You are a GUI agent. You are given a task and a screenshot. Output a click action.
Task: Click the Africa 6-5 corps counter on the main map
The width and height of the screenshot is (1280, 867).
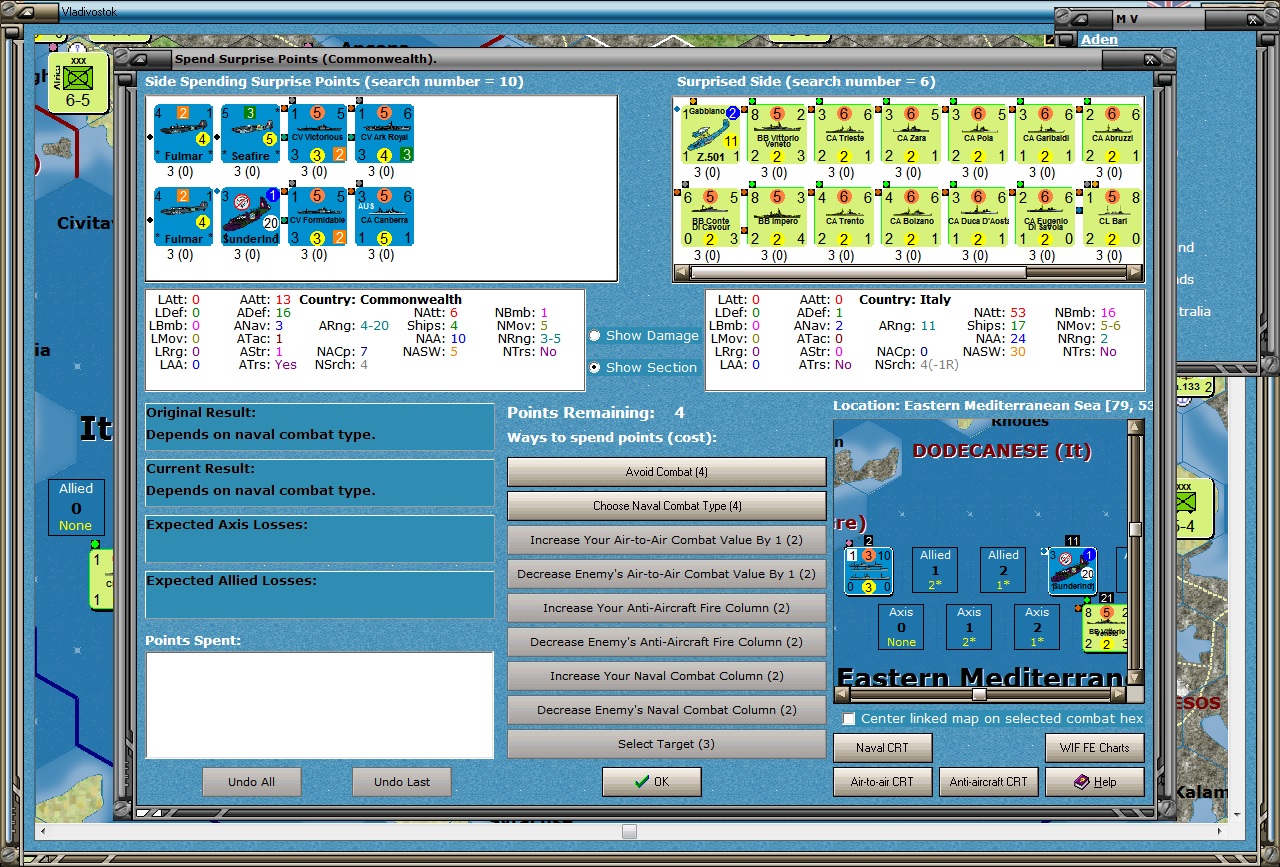coord(77,82)
